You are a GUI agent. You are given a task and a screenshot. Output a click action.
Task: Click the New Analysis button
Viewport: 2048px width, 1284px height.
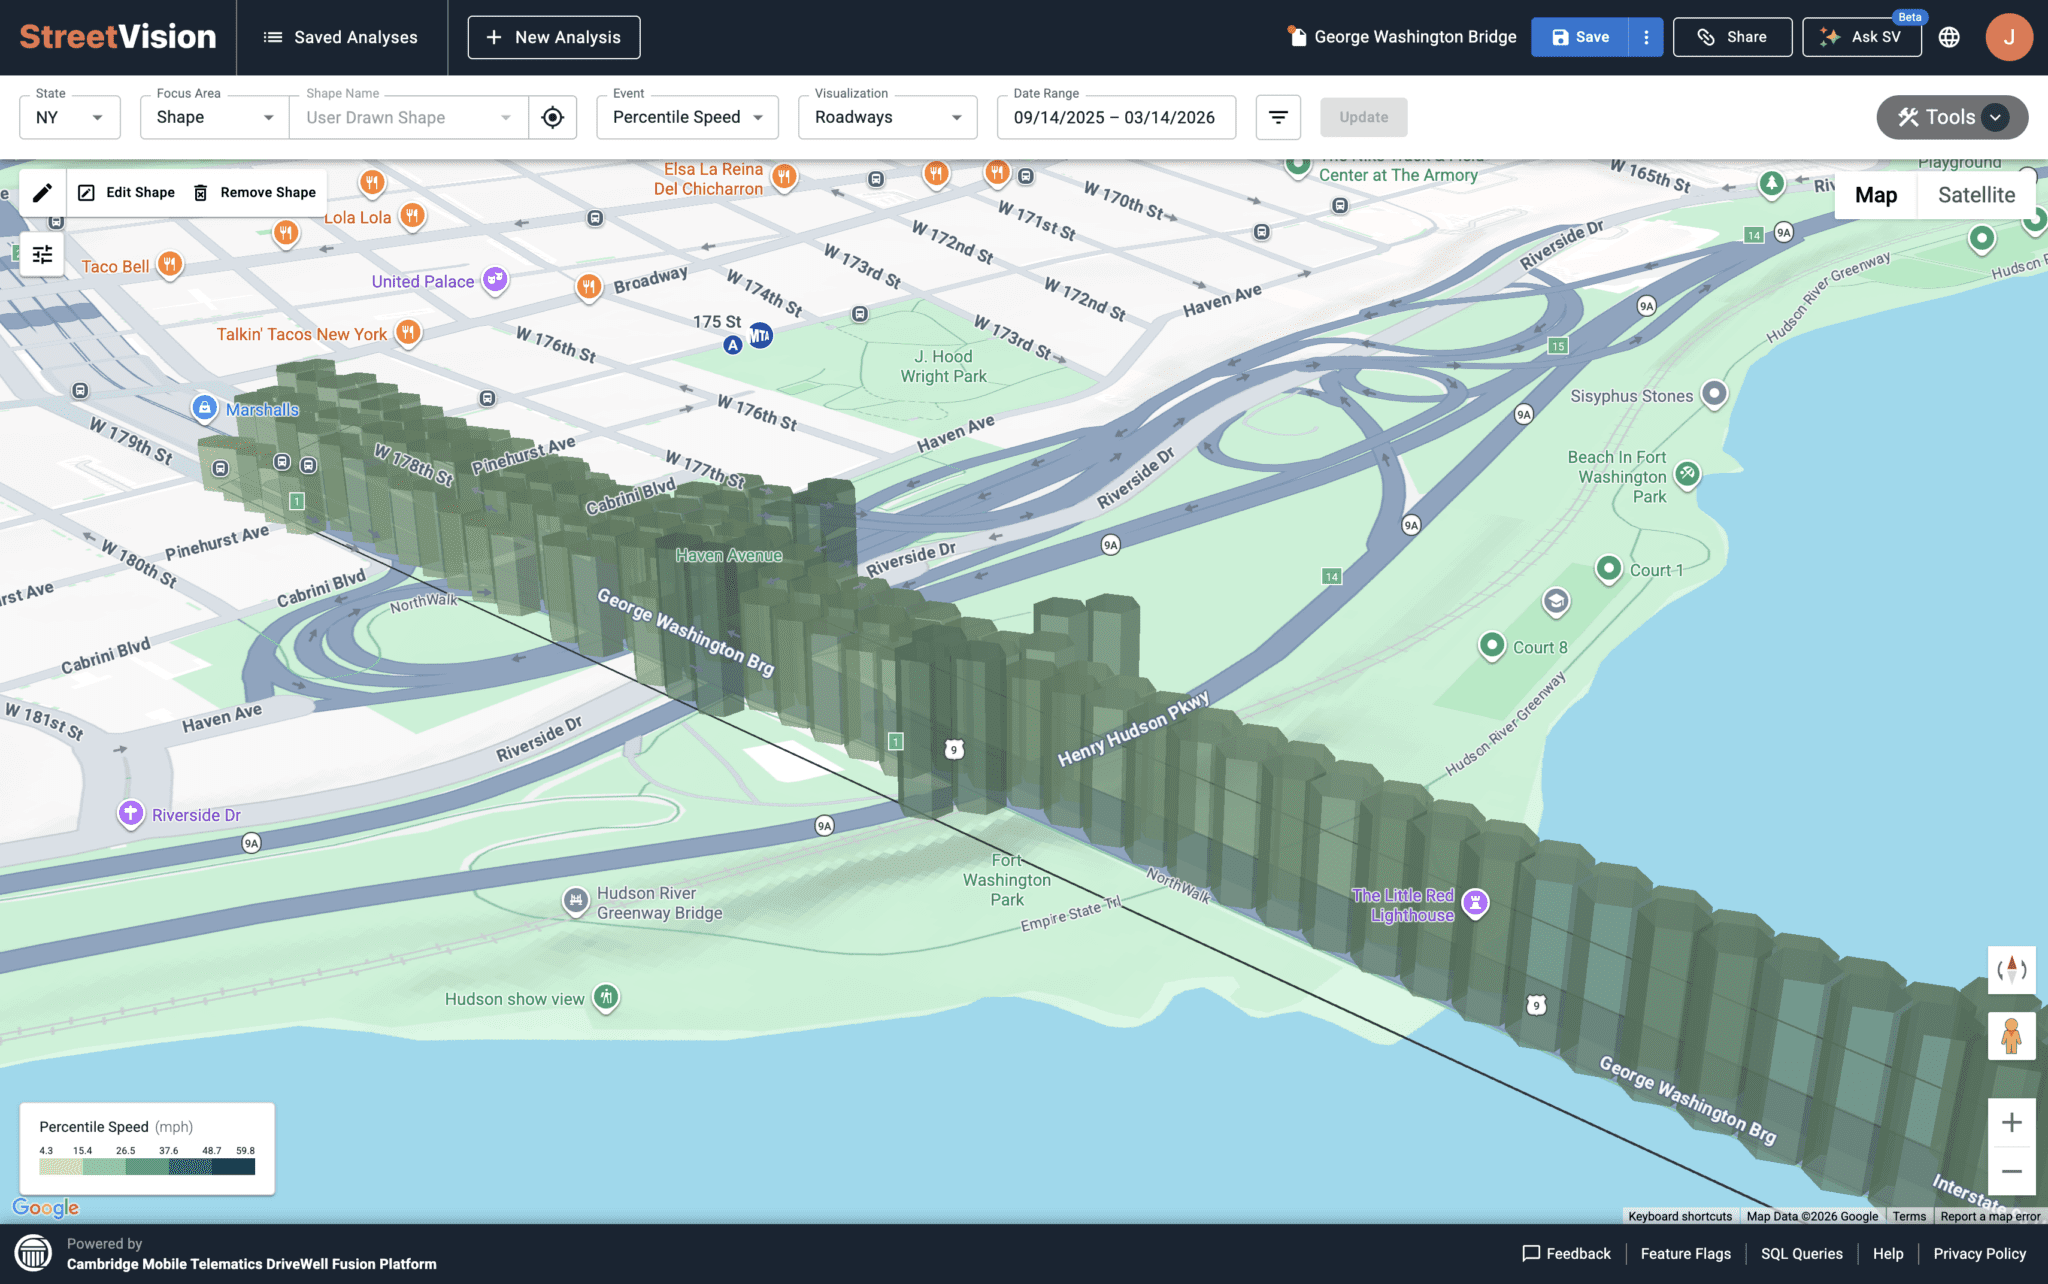pos(554,37)
